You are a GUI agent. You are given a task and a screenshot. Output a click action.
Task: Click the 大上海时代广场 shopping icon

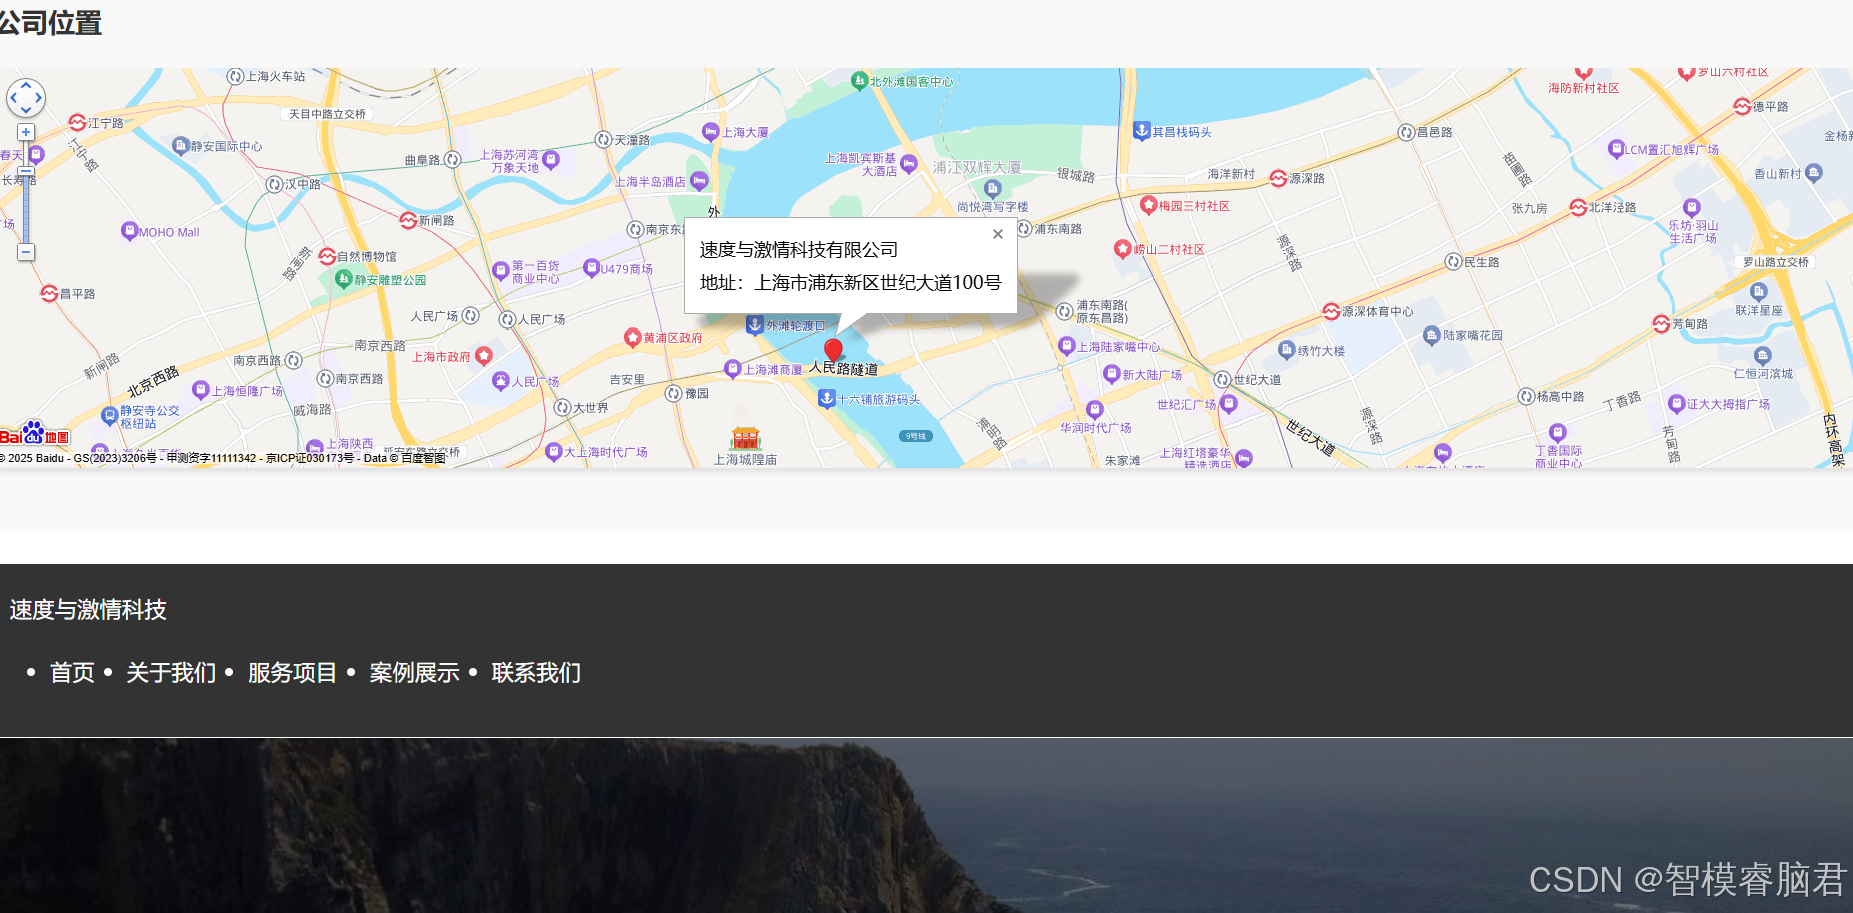(553, 452)
